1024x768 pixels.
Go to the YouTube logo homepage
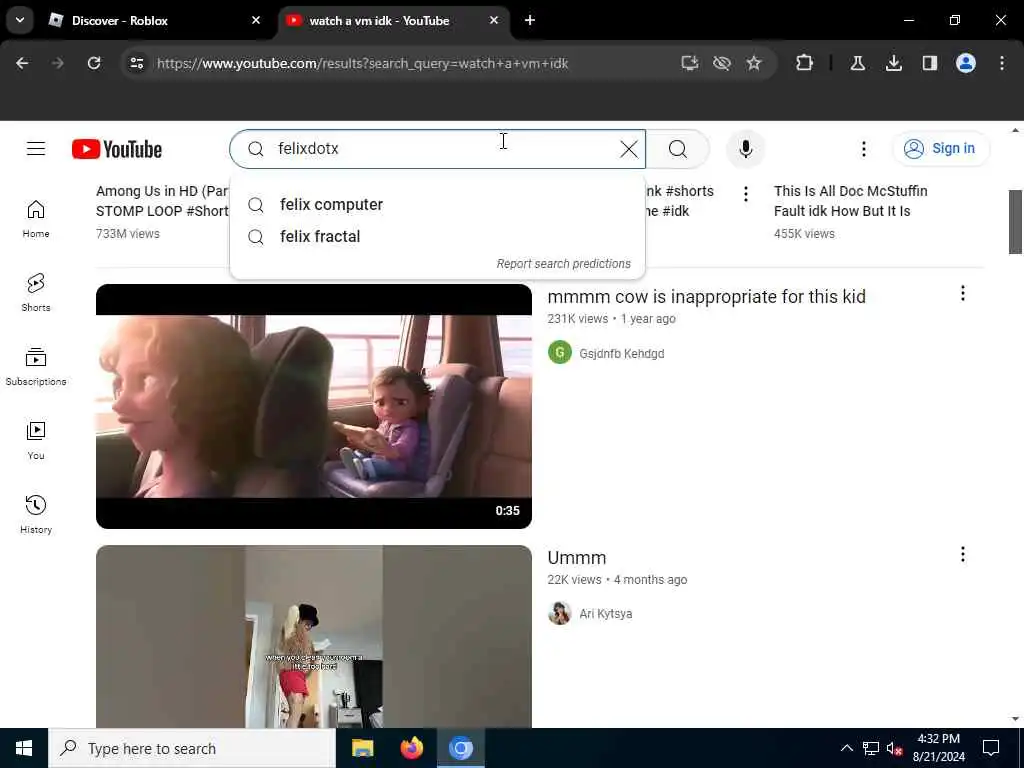click(117, 150)
